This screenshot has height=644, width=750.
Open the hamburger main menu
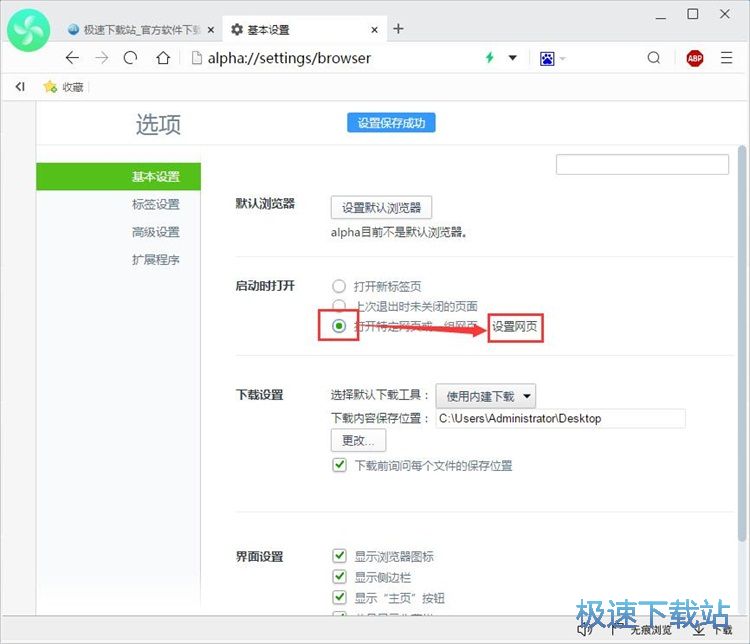coord(727,58)
